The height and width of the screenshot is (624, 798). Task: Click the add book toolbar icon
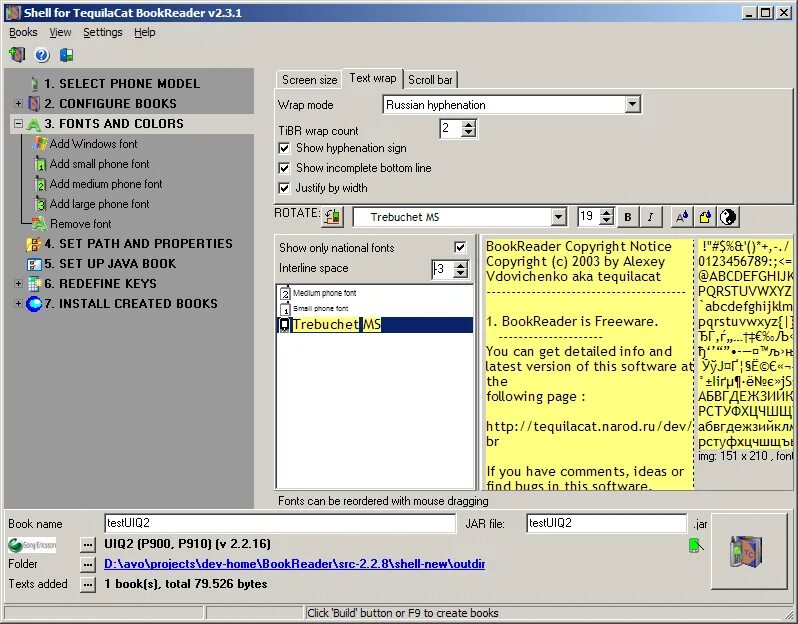coord(17,54)
